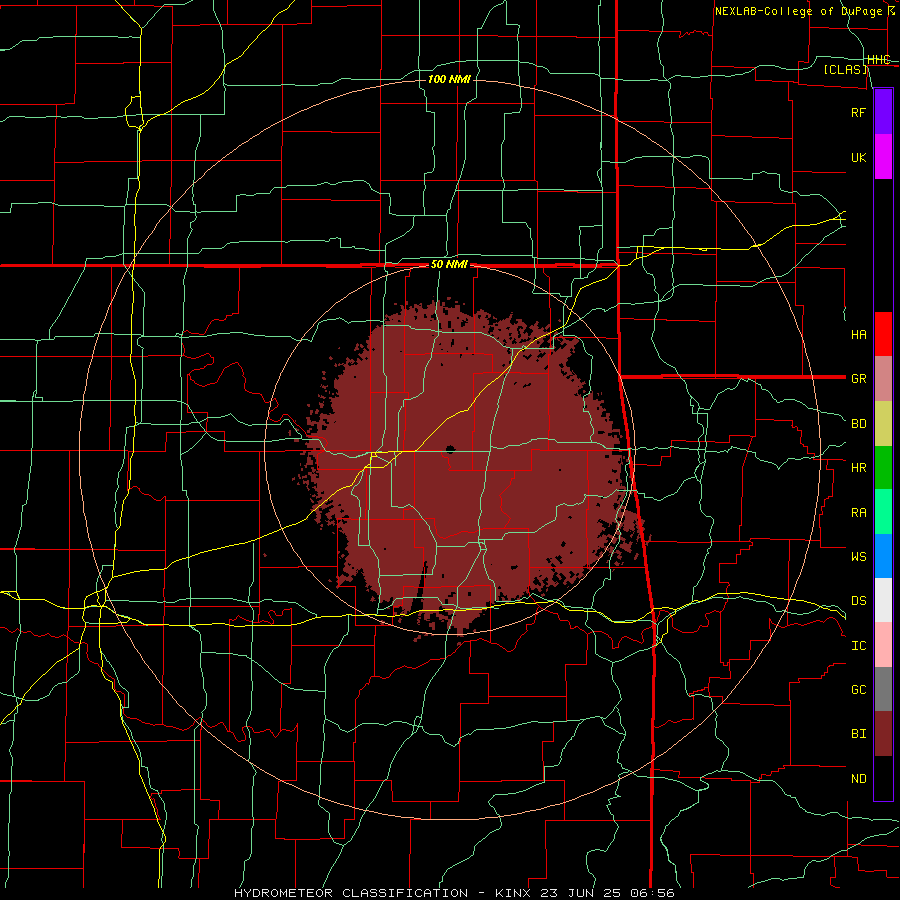Click the 'RF' legend label
This screenshot has width=900, height=900.
tap(858, 113)
